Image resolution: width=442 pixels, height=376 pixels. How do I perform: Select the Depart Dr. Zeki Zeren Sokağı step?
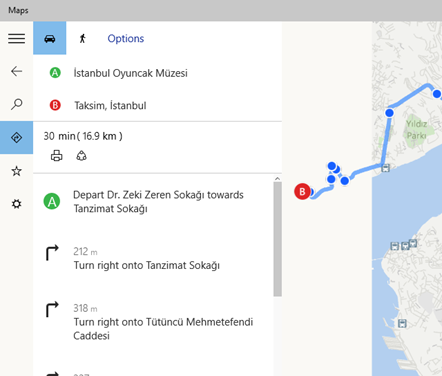[153, 202]
